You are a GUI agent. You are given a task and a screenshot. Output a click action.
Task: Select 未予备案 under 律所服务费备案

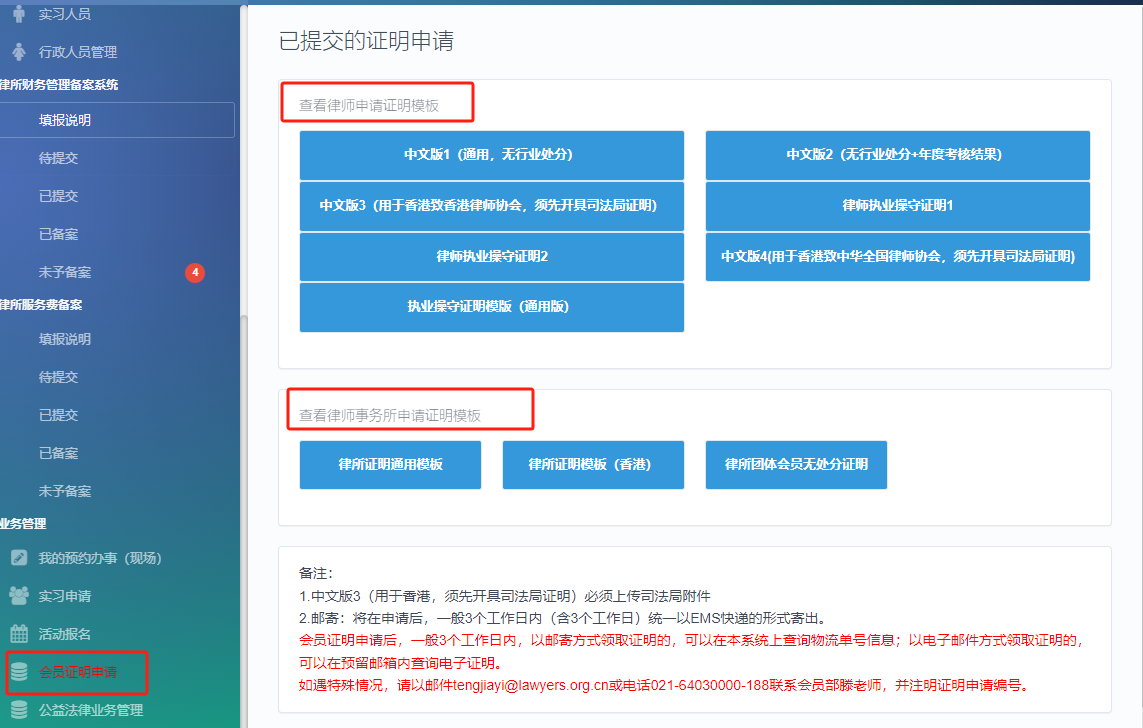coord(65,491)
